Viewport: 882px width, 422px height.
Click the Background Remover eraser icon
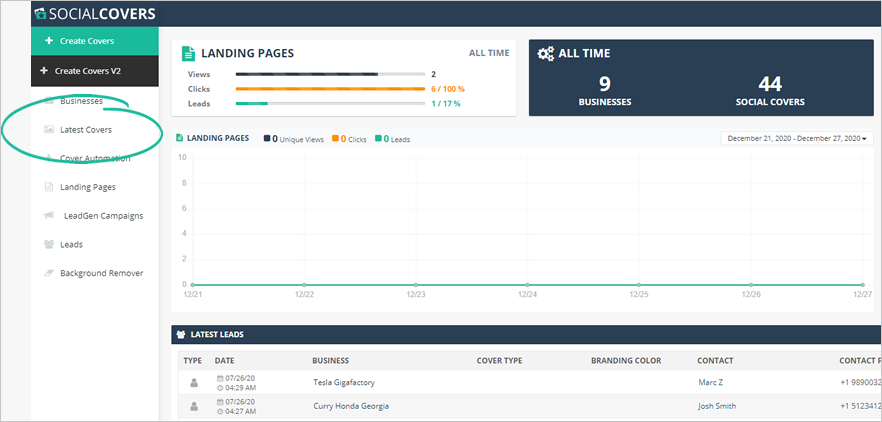point(49,273)
